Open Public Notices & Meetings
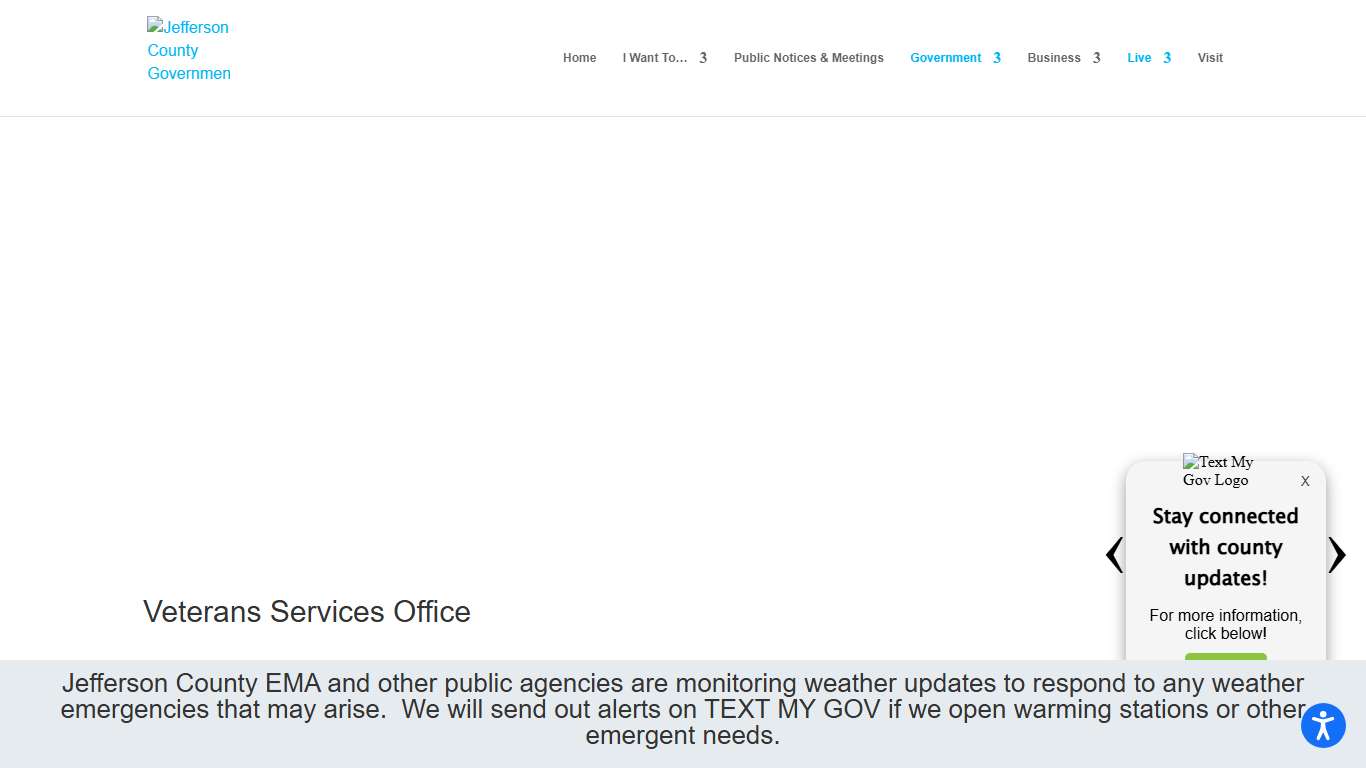Screen dimensions: 1366x768 (808, 58)
